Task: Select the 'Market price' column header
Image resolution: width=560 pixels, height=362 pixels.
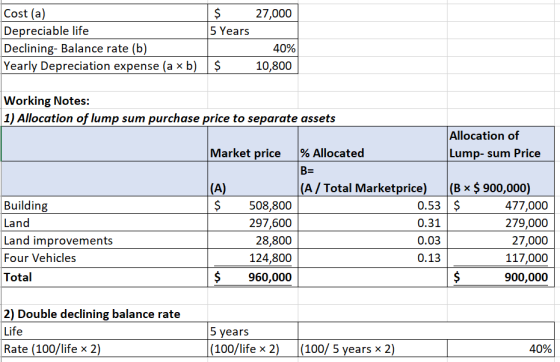Action: pos(253,144)
